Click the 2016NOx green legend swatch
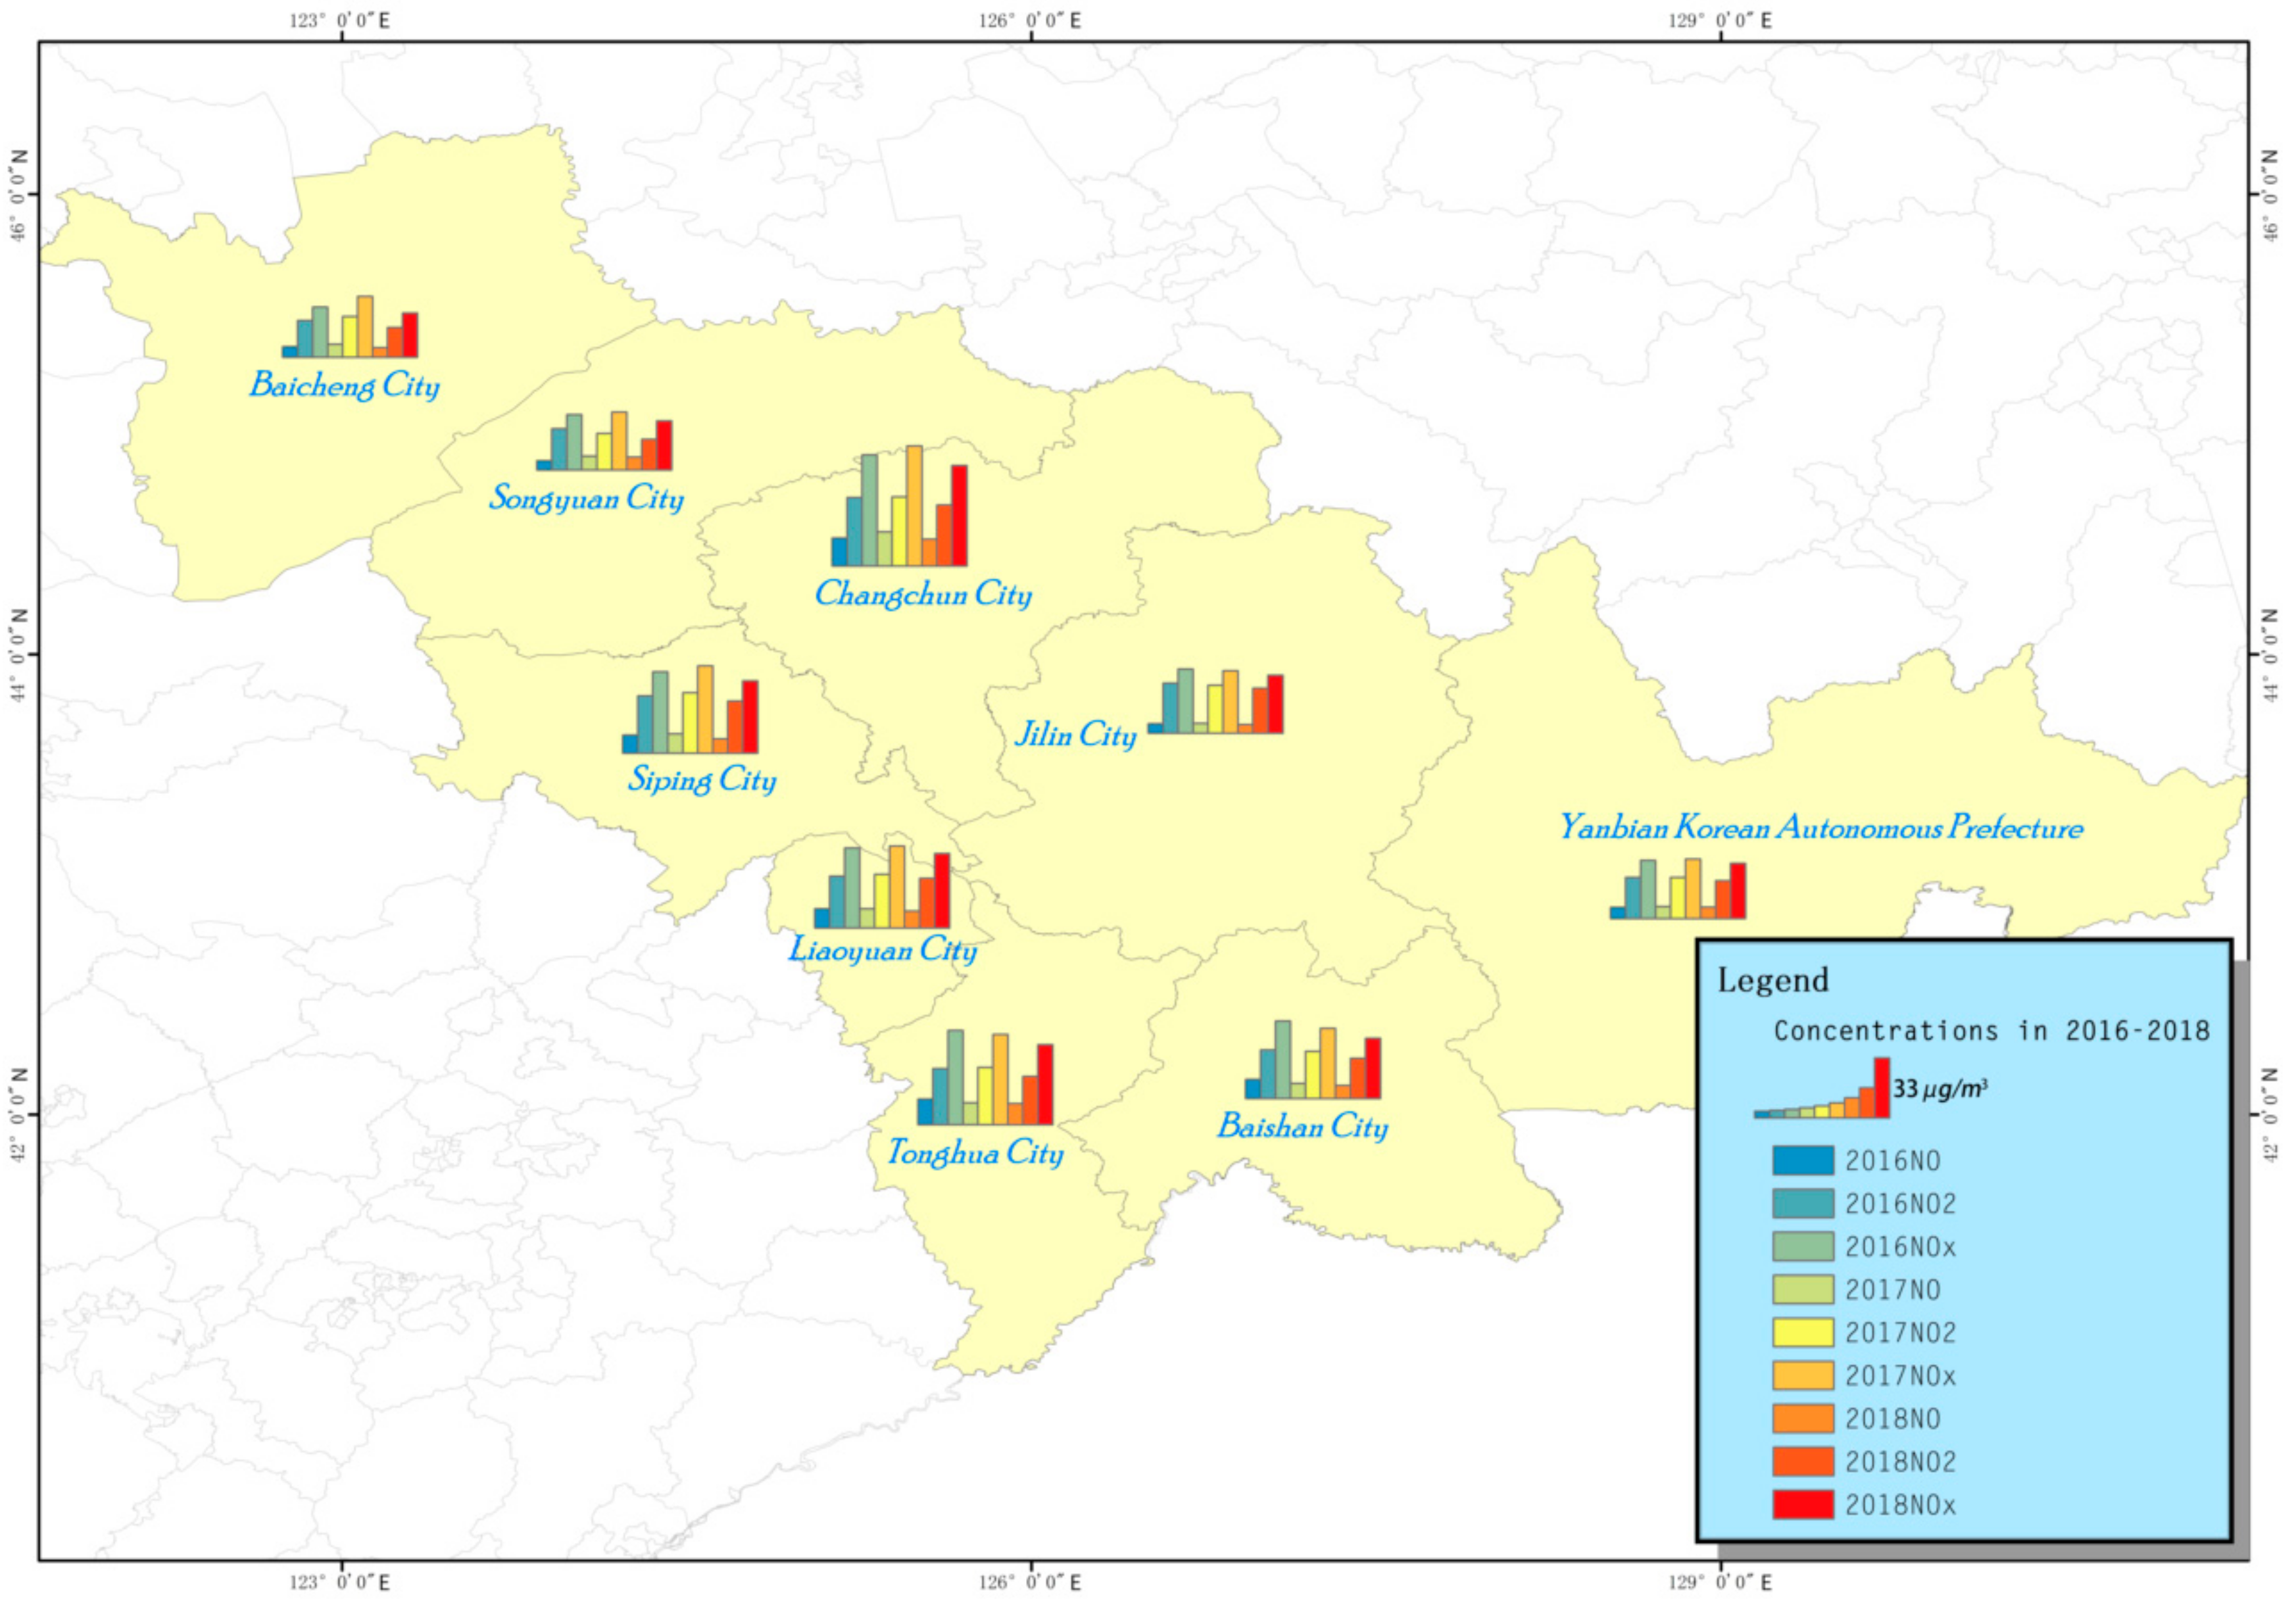 tap(1803, 1246)
